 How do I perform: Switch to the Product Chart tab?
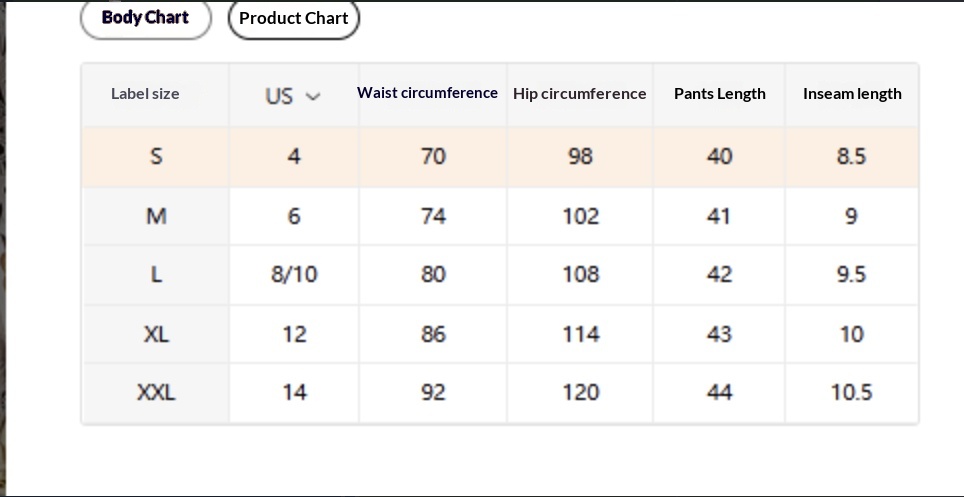point(293,18)
